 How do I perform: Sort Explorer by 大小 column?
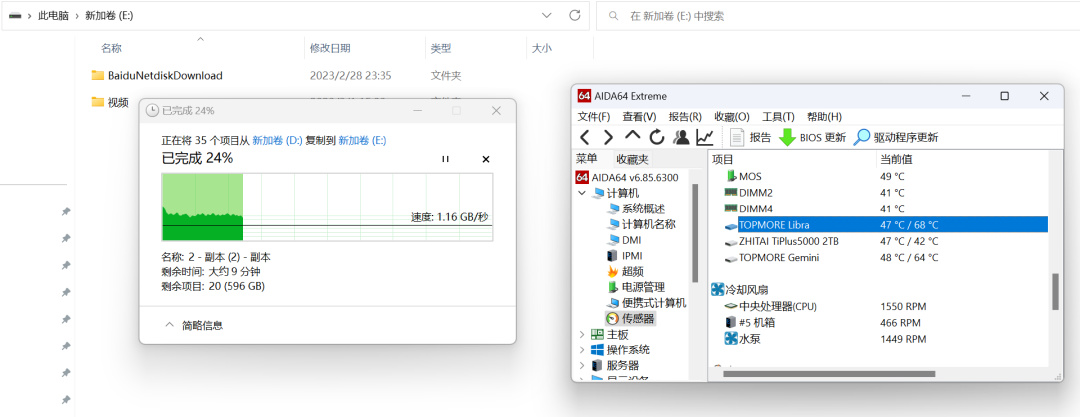[x=541, y=48]
